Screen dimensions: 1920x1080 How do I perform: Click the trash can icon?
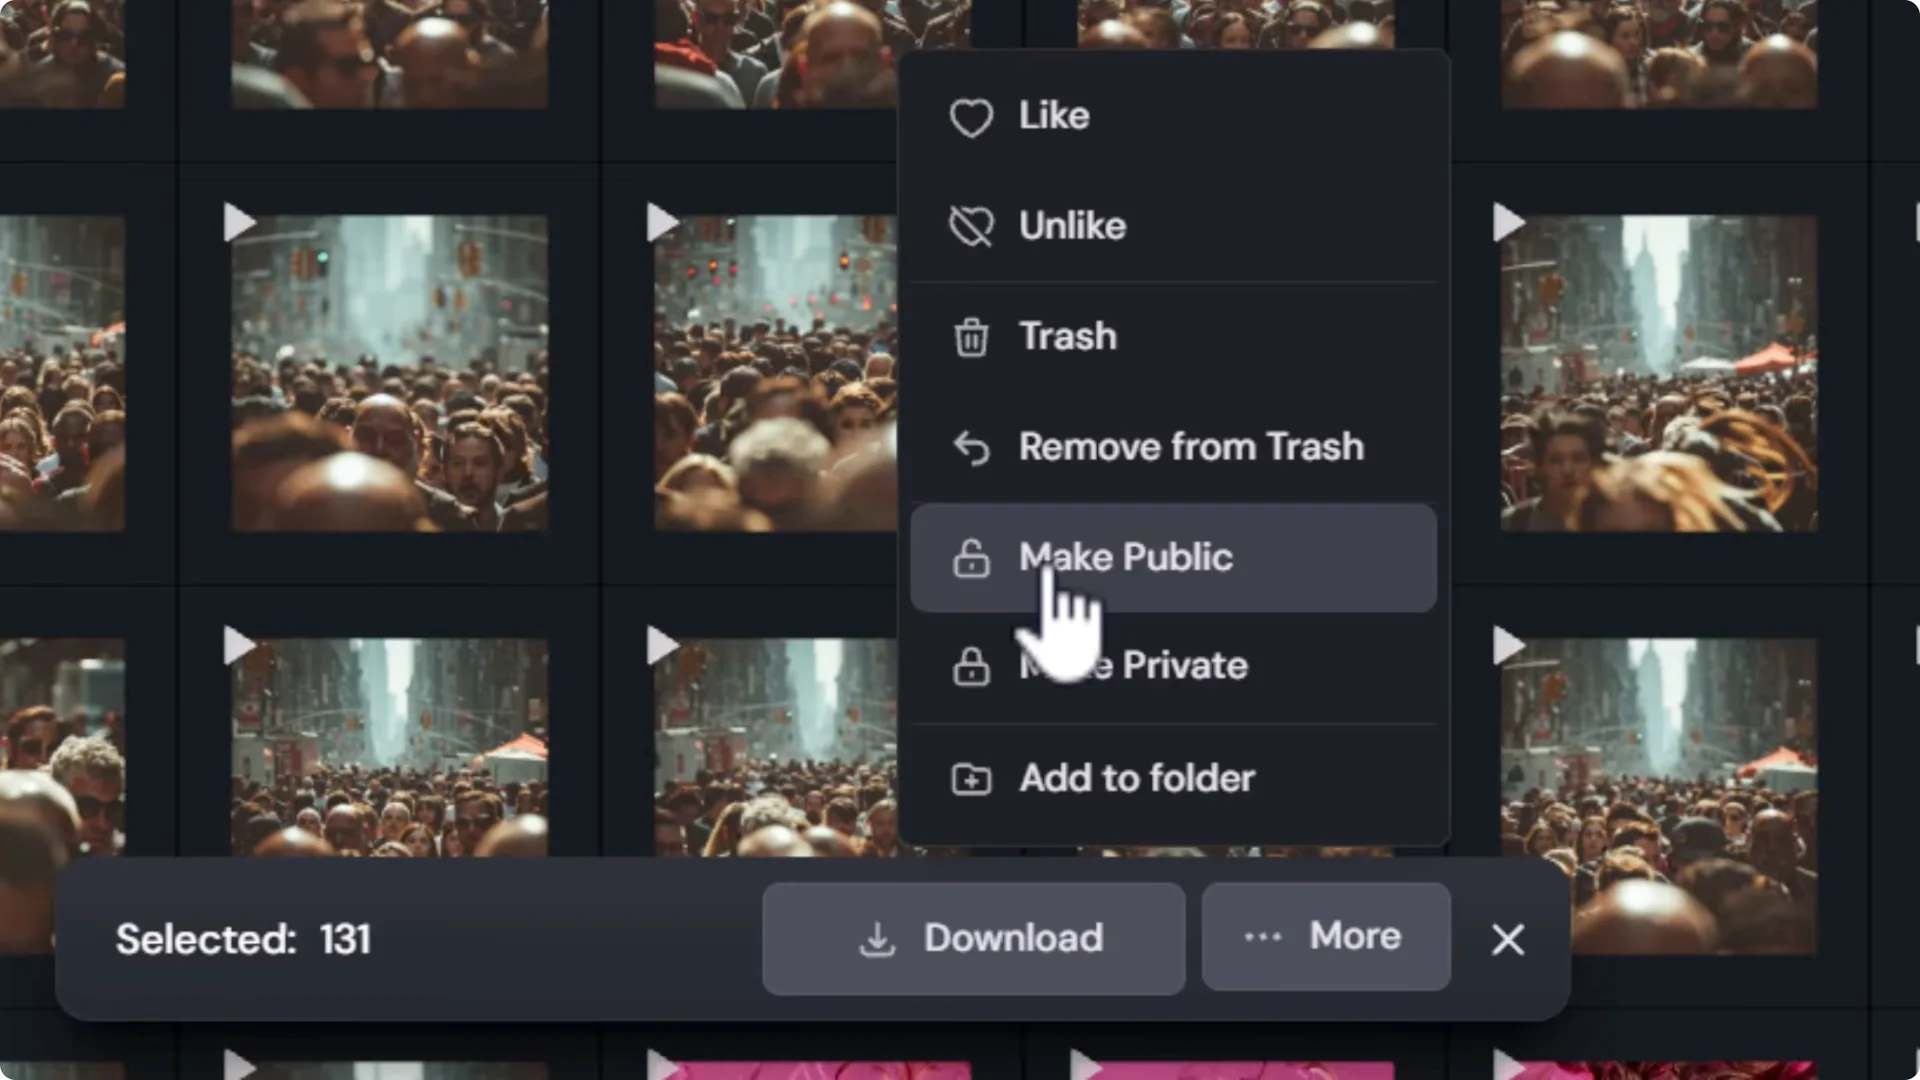970,338
